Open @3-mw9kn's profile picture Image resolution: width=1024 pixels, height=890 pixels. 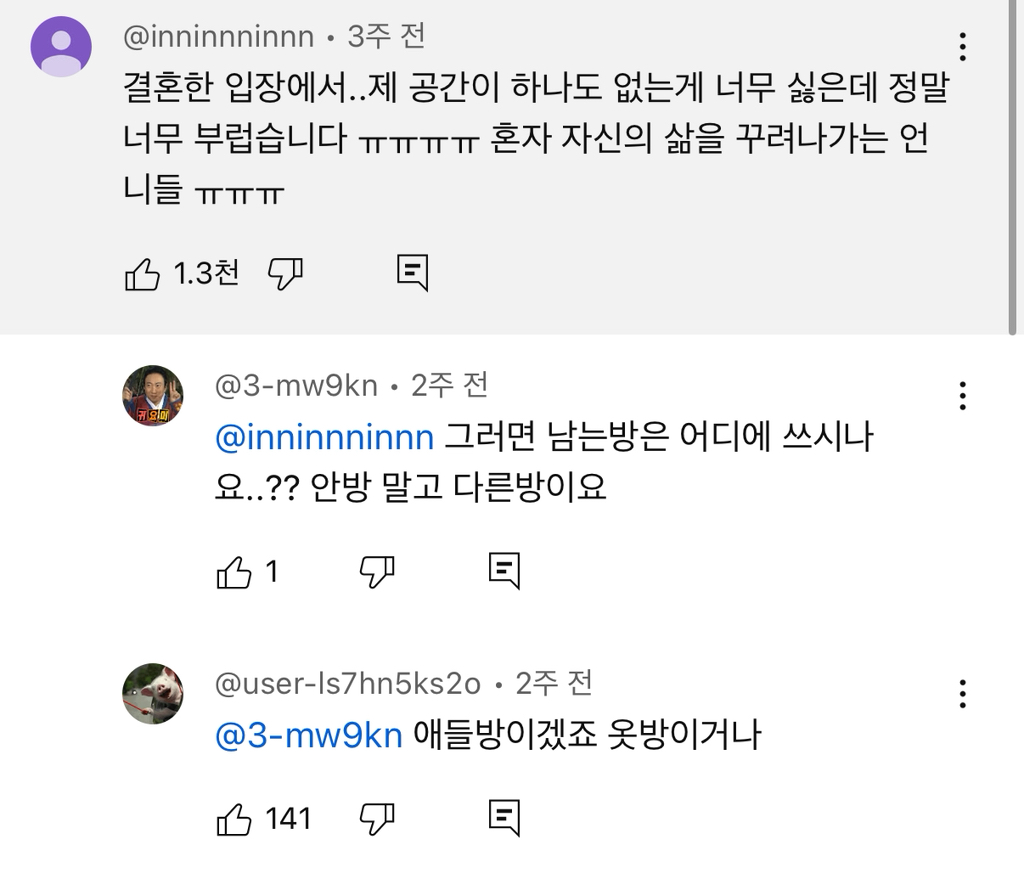(x=152, y=394)
